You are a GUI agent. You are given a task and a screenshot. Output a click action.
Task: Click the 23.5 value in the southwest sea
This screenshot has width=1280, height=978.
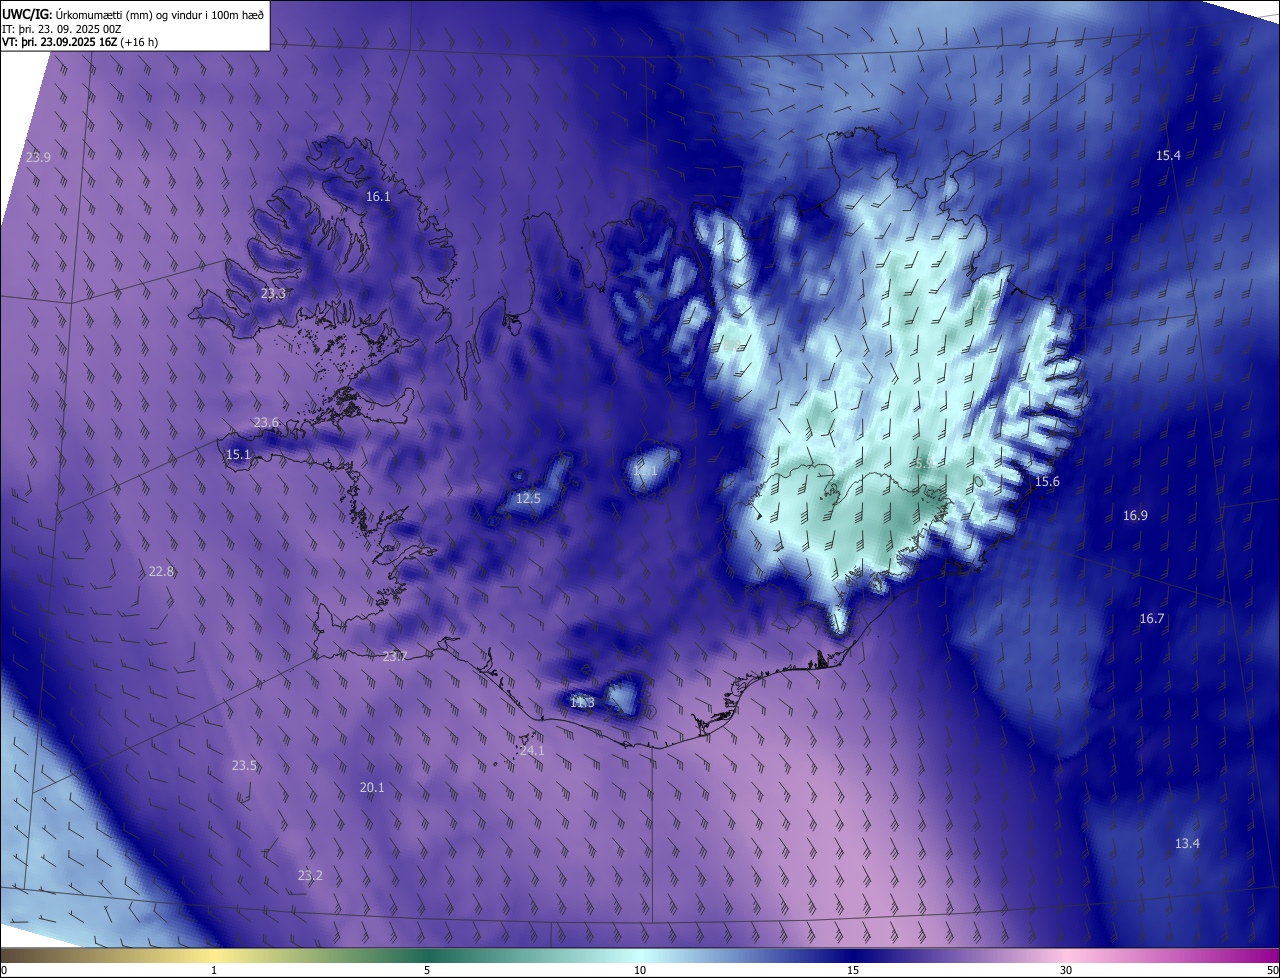[x=244, y=765]
